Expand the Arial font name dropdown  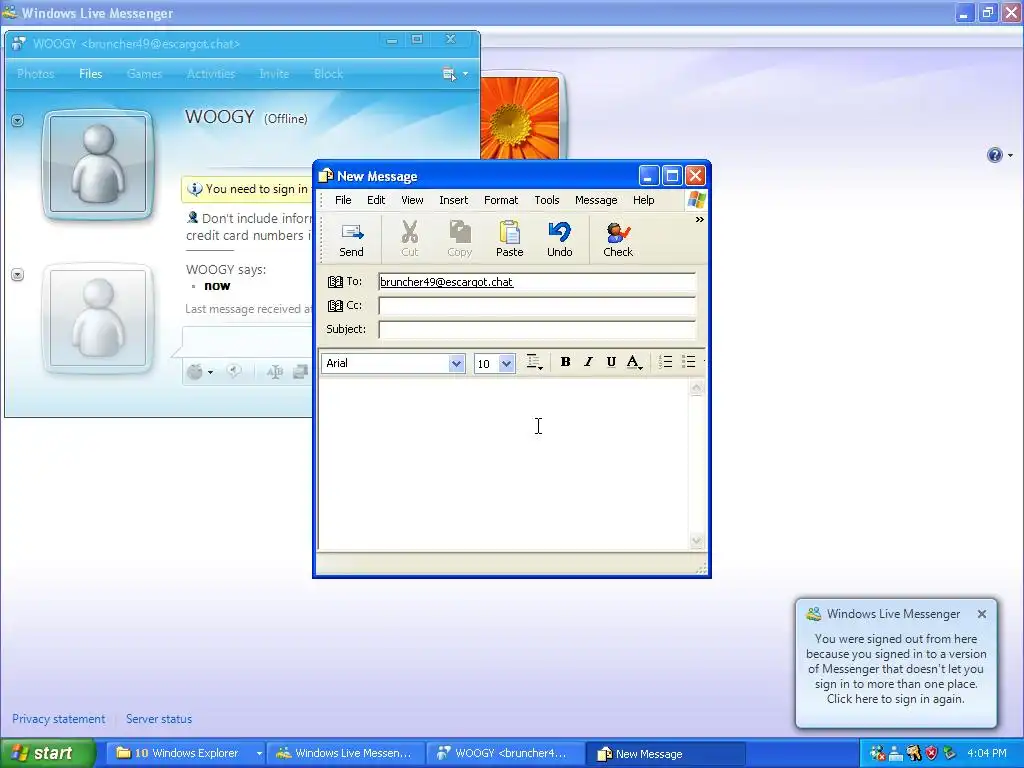[x=456, y=364]
